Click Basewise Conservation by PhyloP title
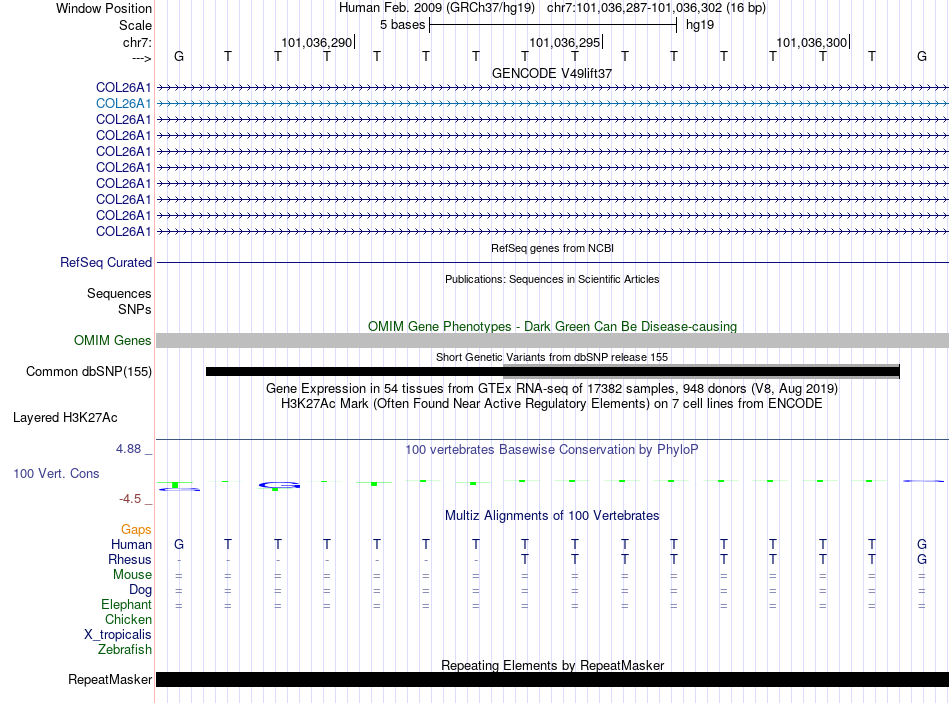The width and height of the screenshot is (950, 703). coord(552,450)
